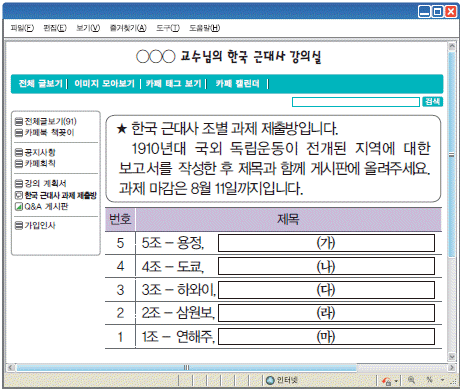Screen dimensions: 462x390
Task: Click the 인터넷 zone globe icon
Action: coord(270,380)
